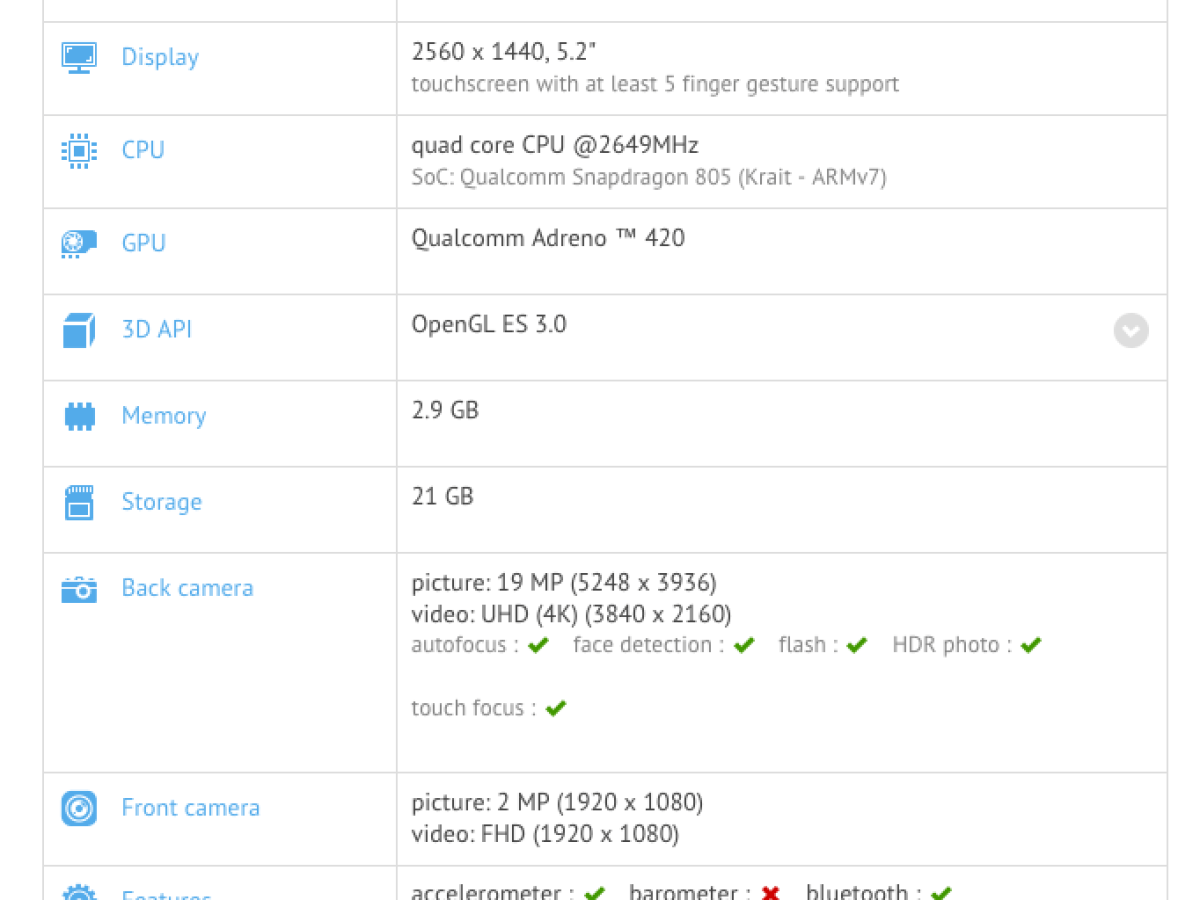Click the Storage label
The image size is (1200, 900).
pyautogui.click(x=161, y=502)
